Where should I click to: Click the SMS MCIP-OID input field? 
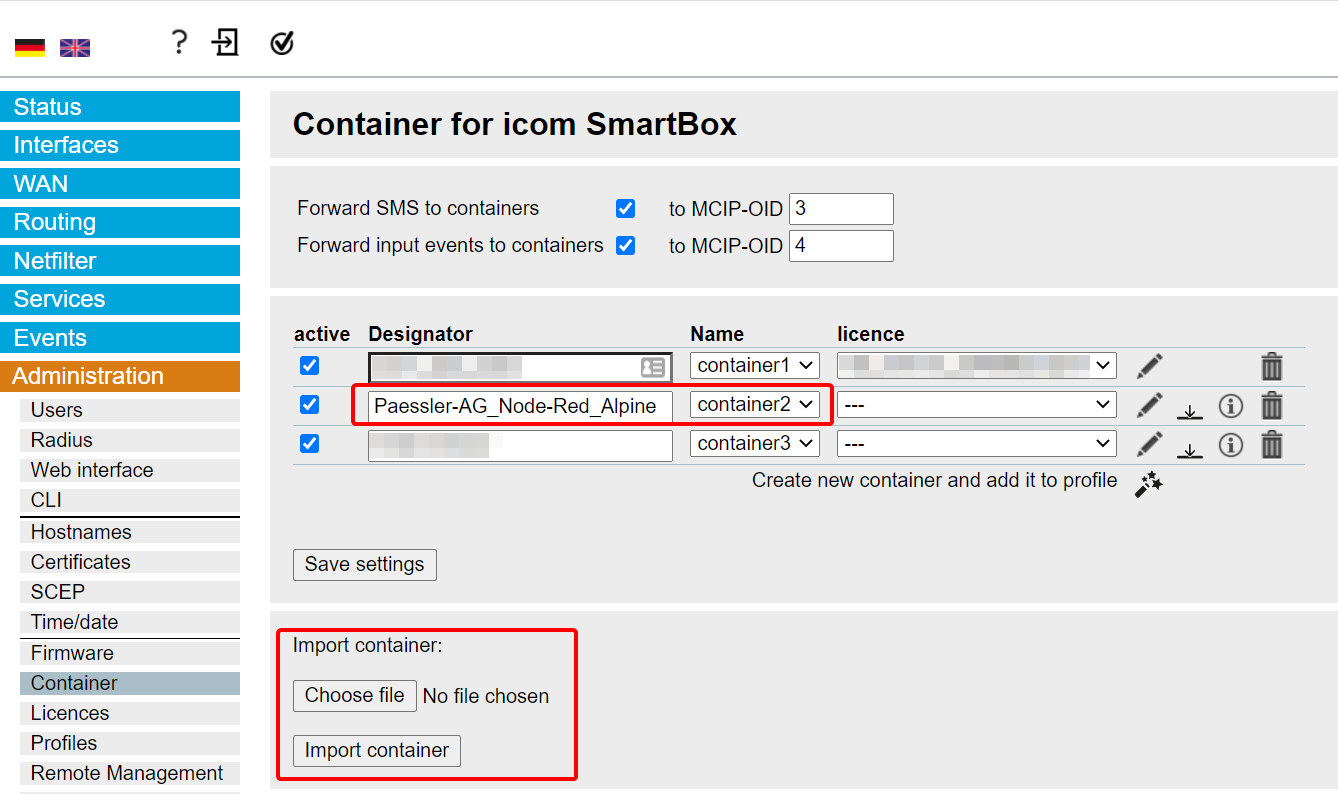pos(840,209)
